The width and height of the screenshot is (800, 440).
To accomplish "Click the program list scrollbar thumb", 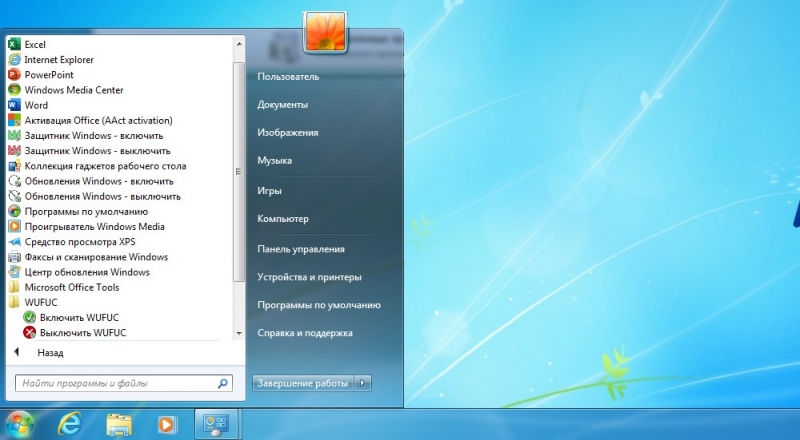I will tap(238, 172).
